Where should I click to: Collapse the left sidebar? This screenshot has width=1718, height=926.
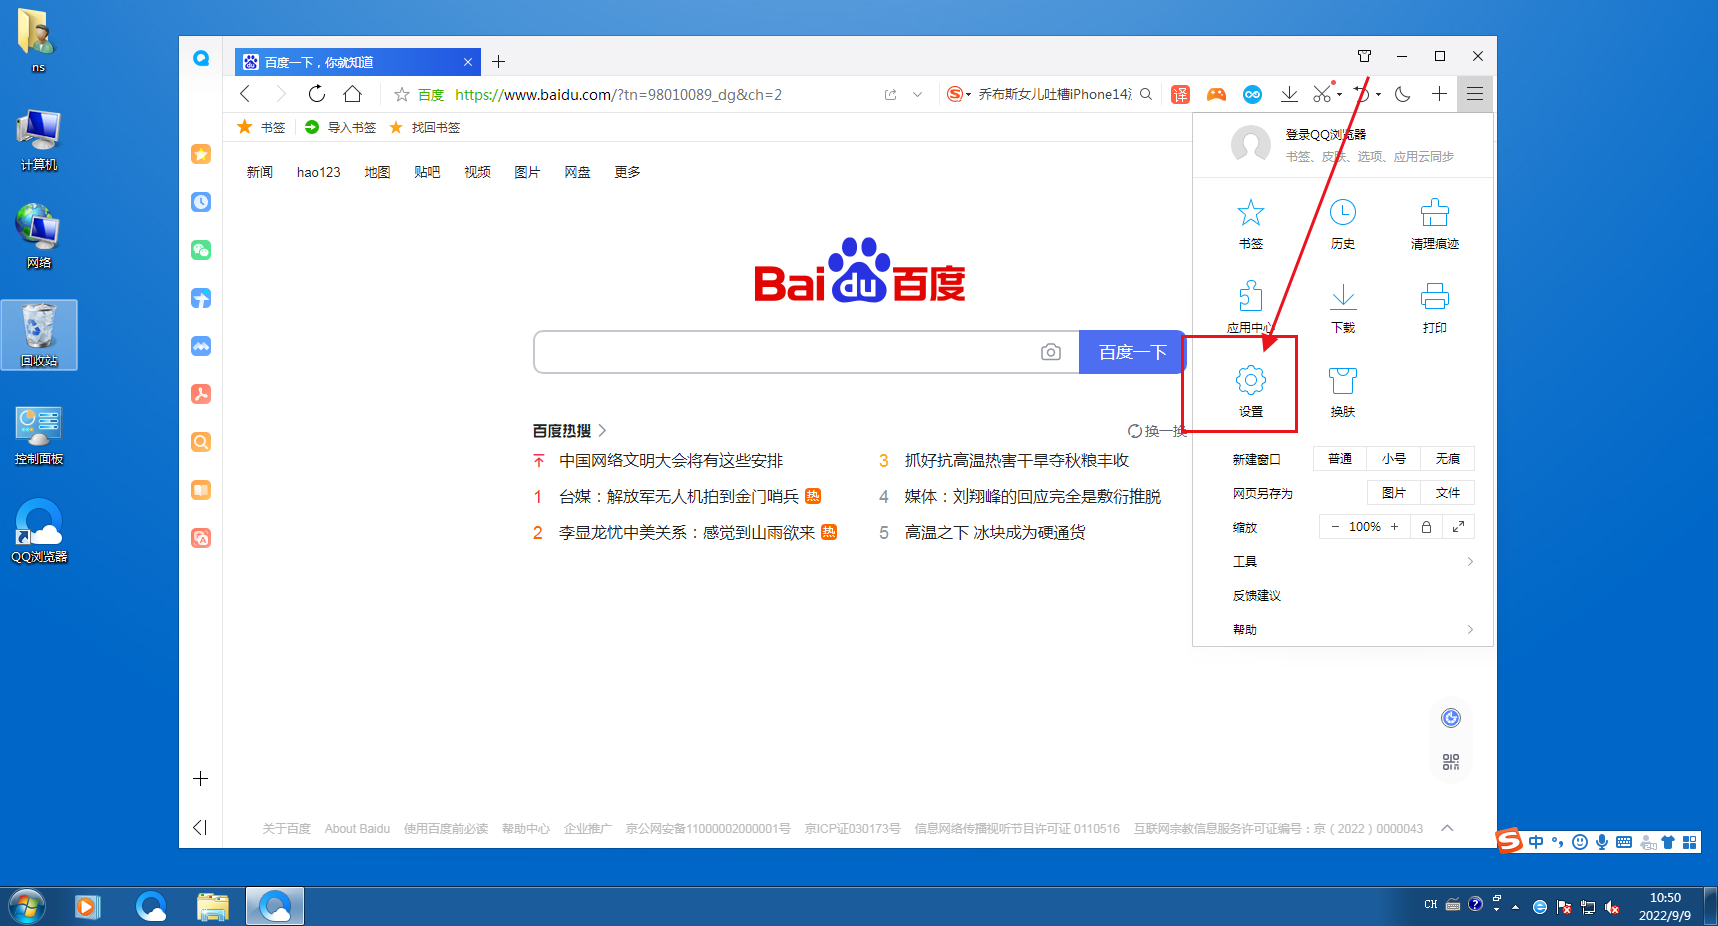click(x=200, y=827)
